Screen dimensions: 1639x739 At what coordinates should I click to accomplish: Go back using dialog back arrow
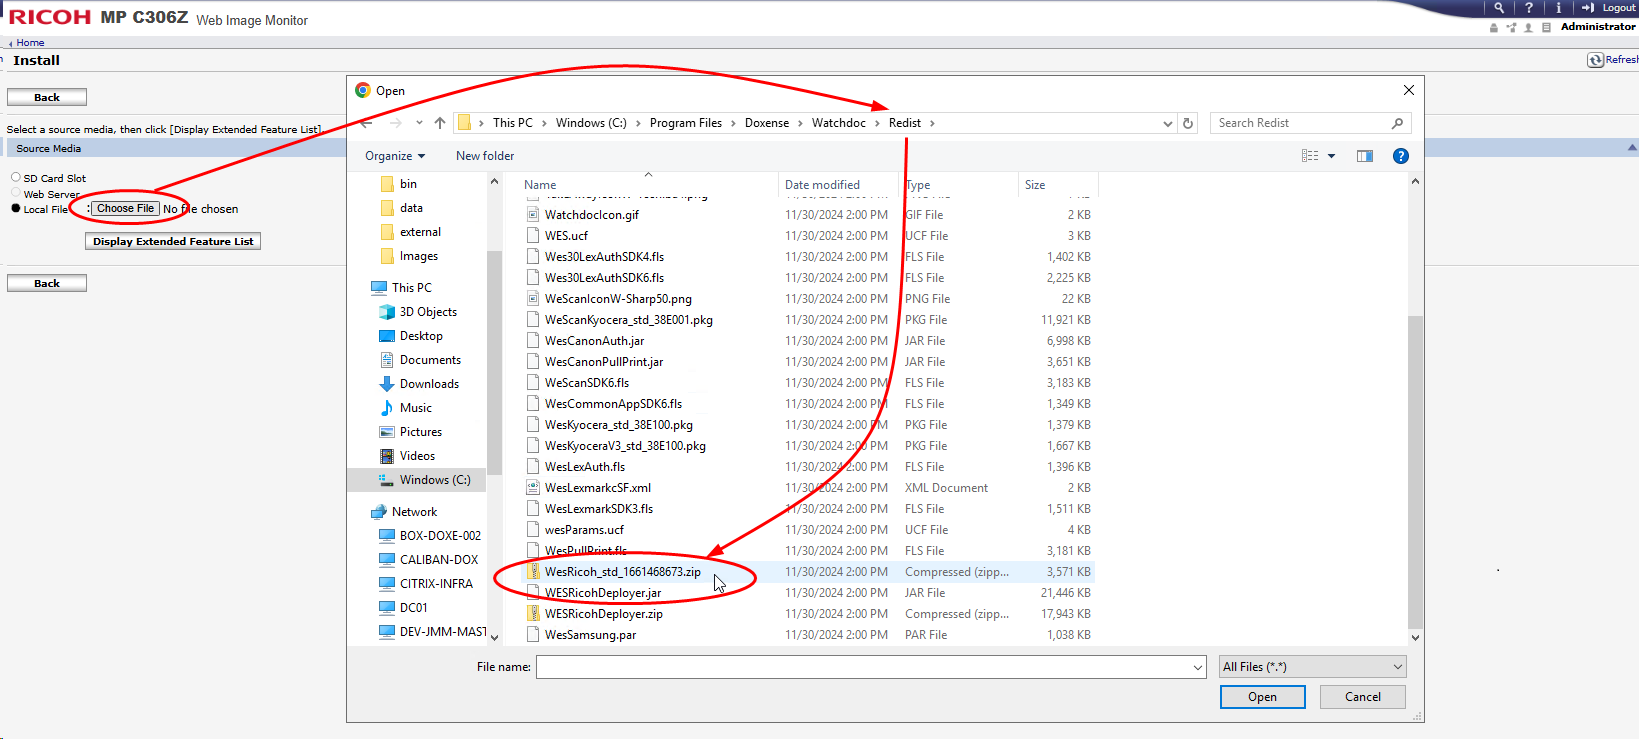click(367, 123)
